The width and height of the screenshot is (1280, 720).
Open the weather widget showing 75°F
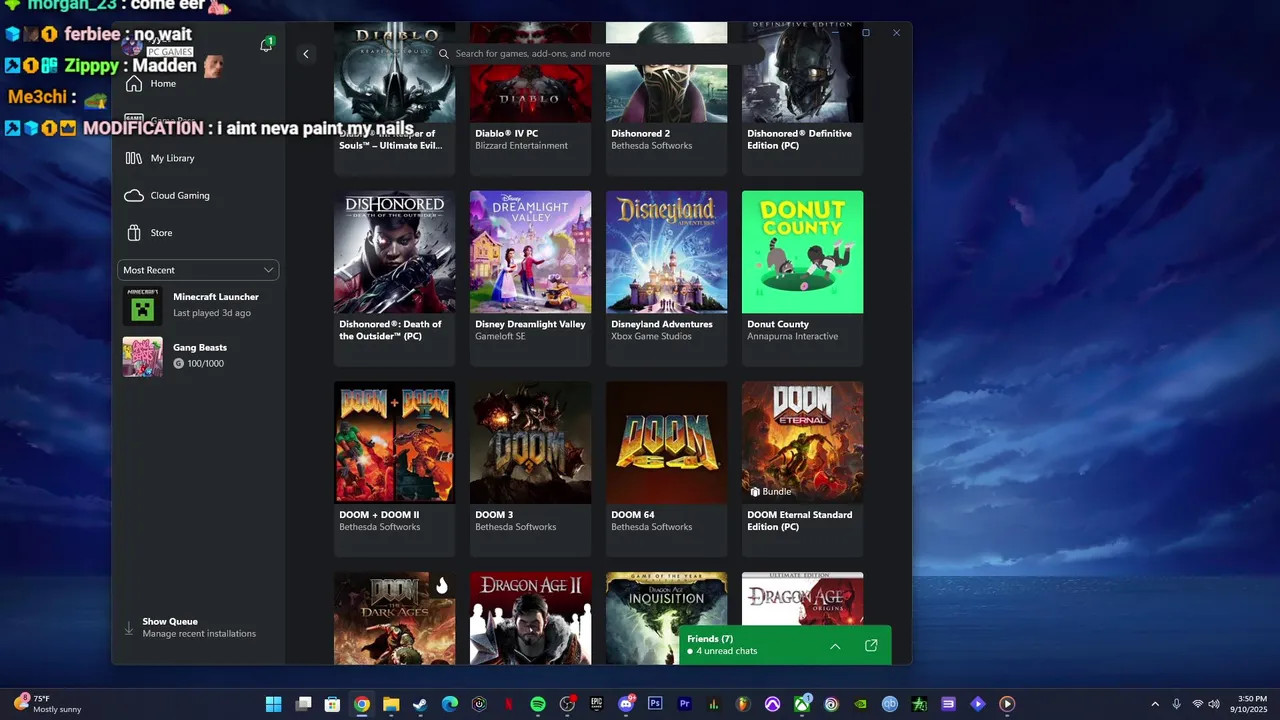point(48,704)
